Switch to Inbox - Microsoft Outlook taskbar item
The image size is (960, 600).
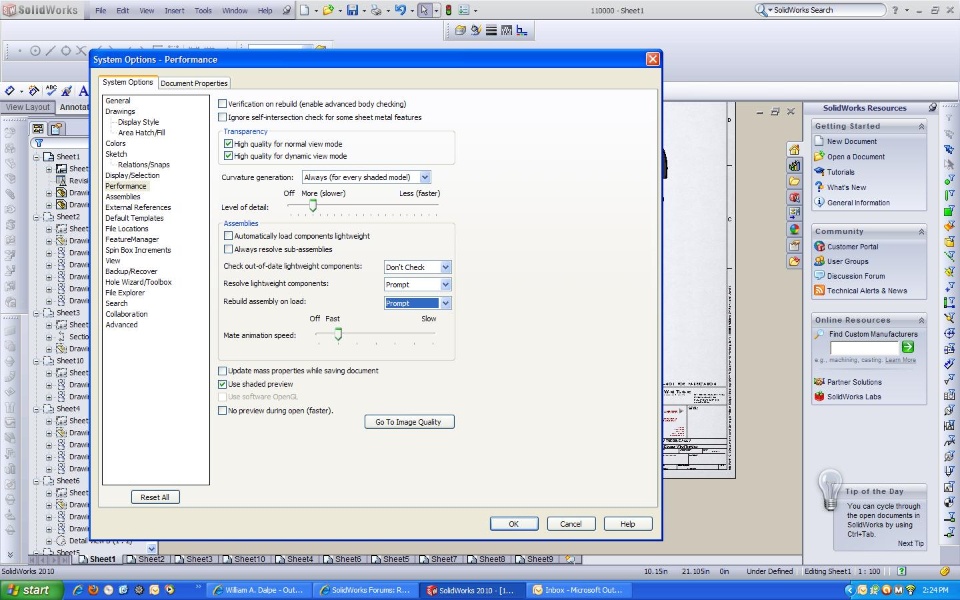coord(578,590)
